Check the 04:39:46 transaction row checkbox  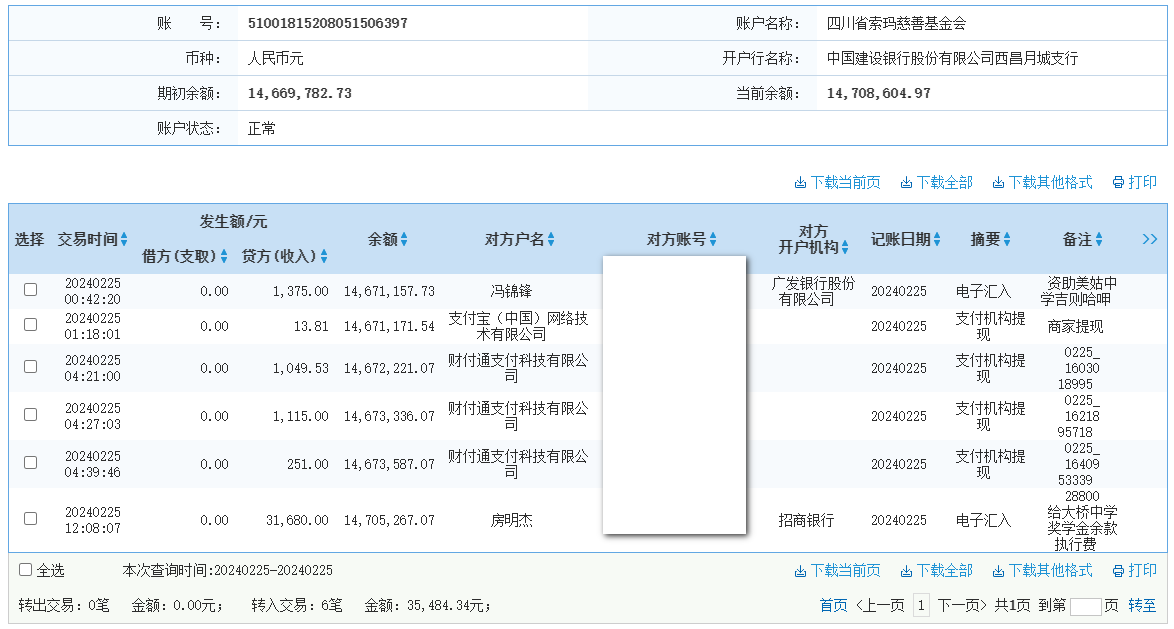pyautogui.click(x=31, y=462)
